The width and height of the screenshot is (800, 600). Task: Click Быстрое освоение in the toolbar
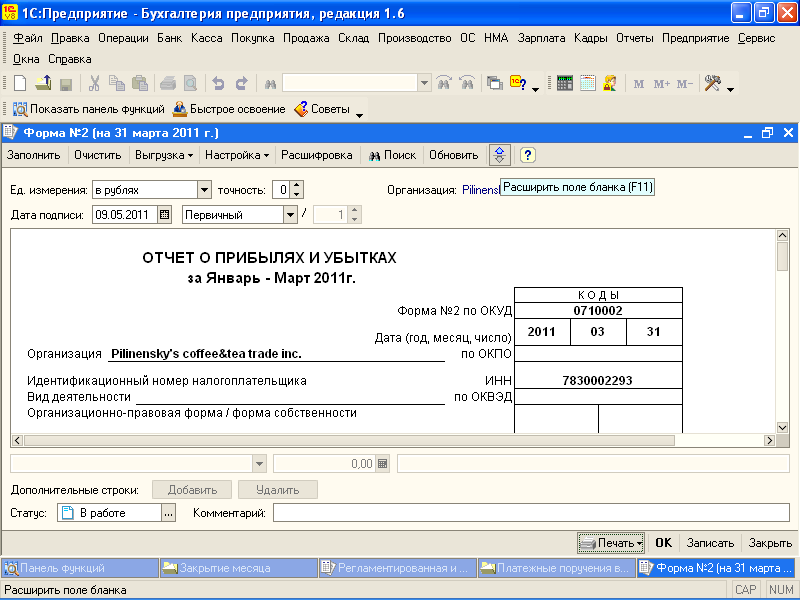pos(229,109)
